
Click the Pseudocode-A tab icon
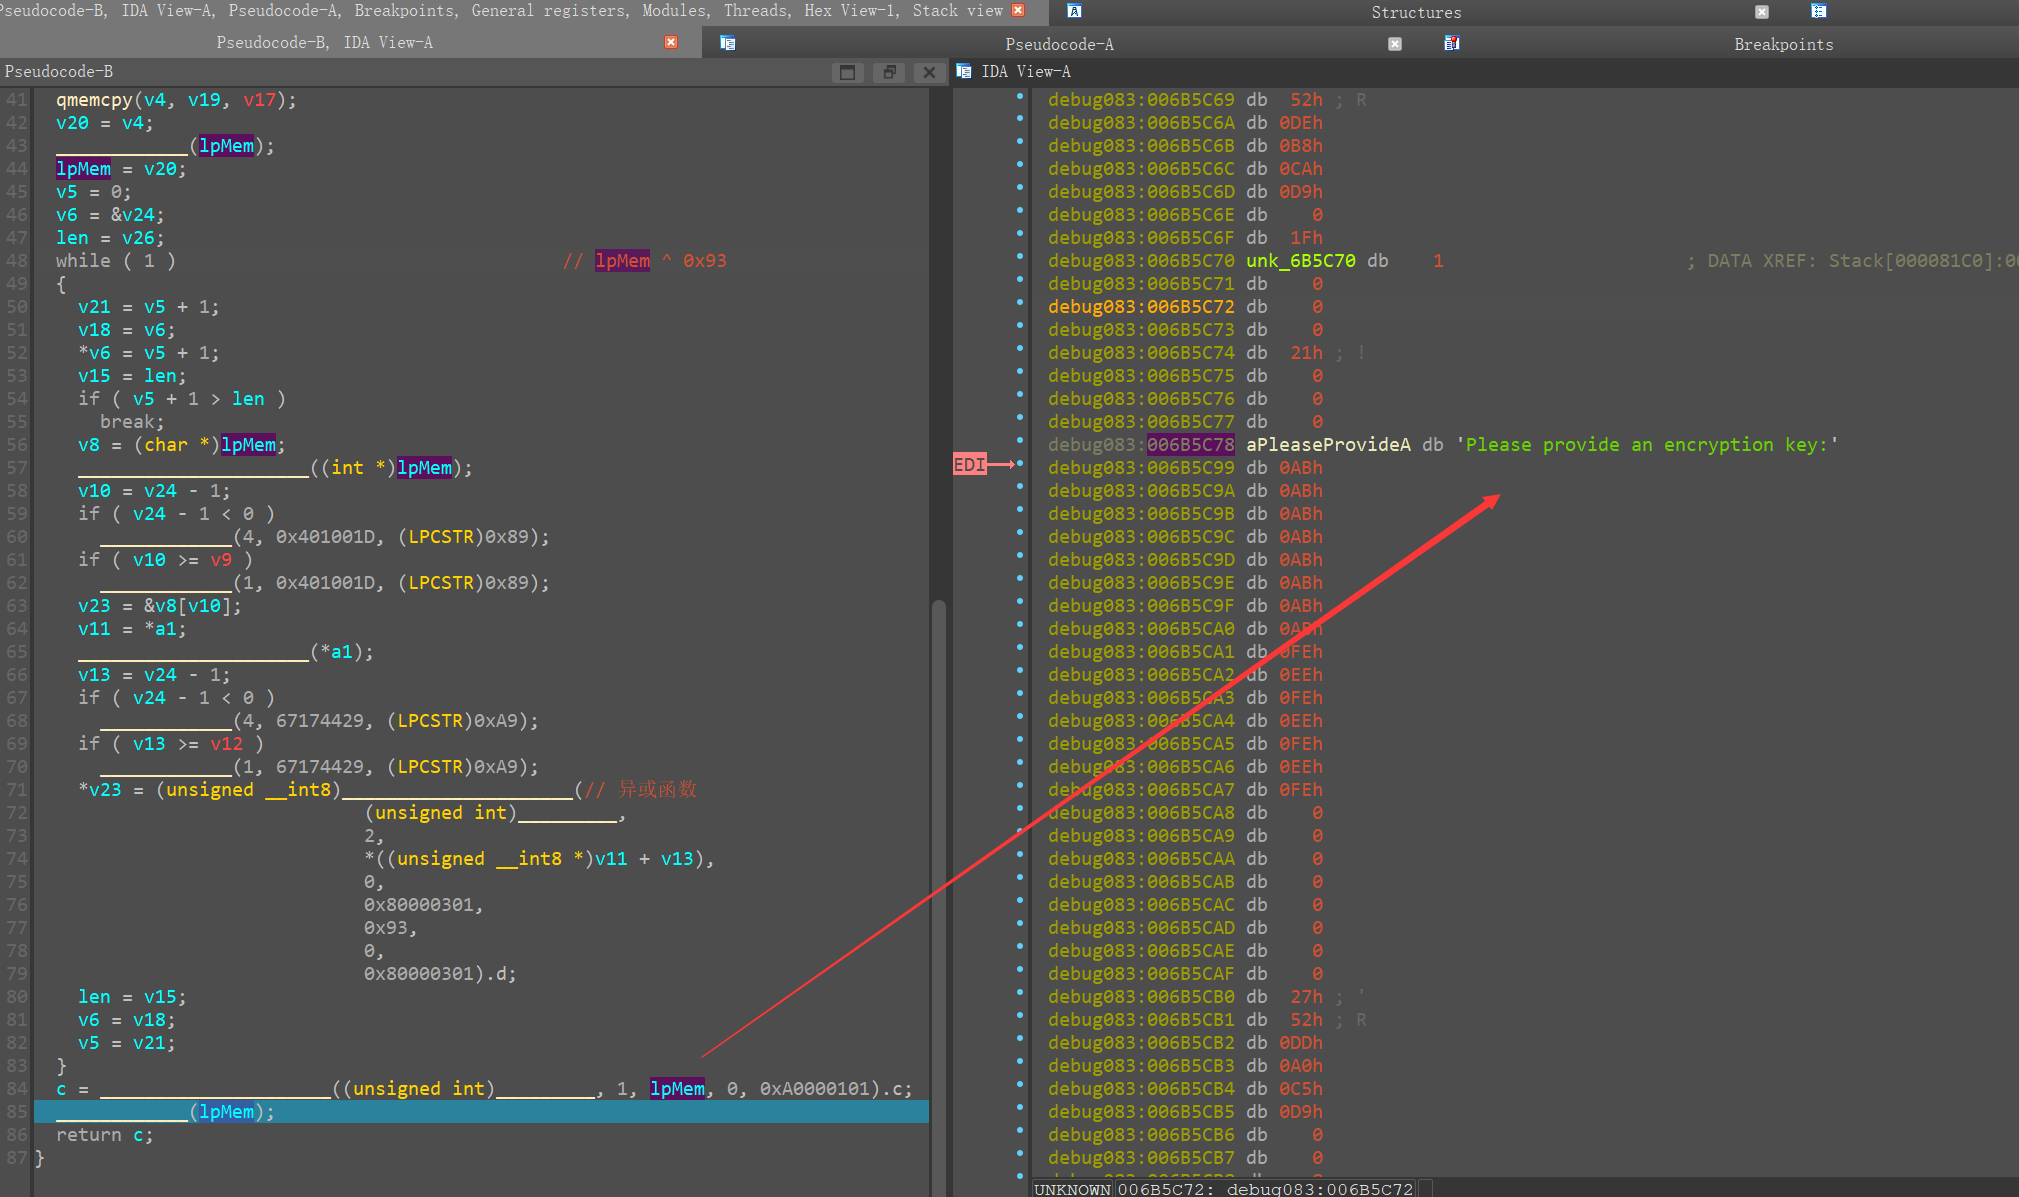pos(727,43)
